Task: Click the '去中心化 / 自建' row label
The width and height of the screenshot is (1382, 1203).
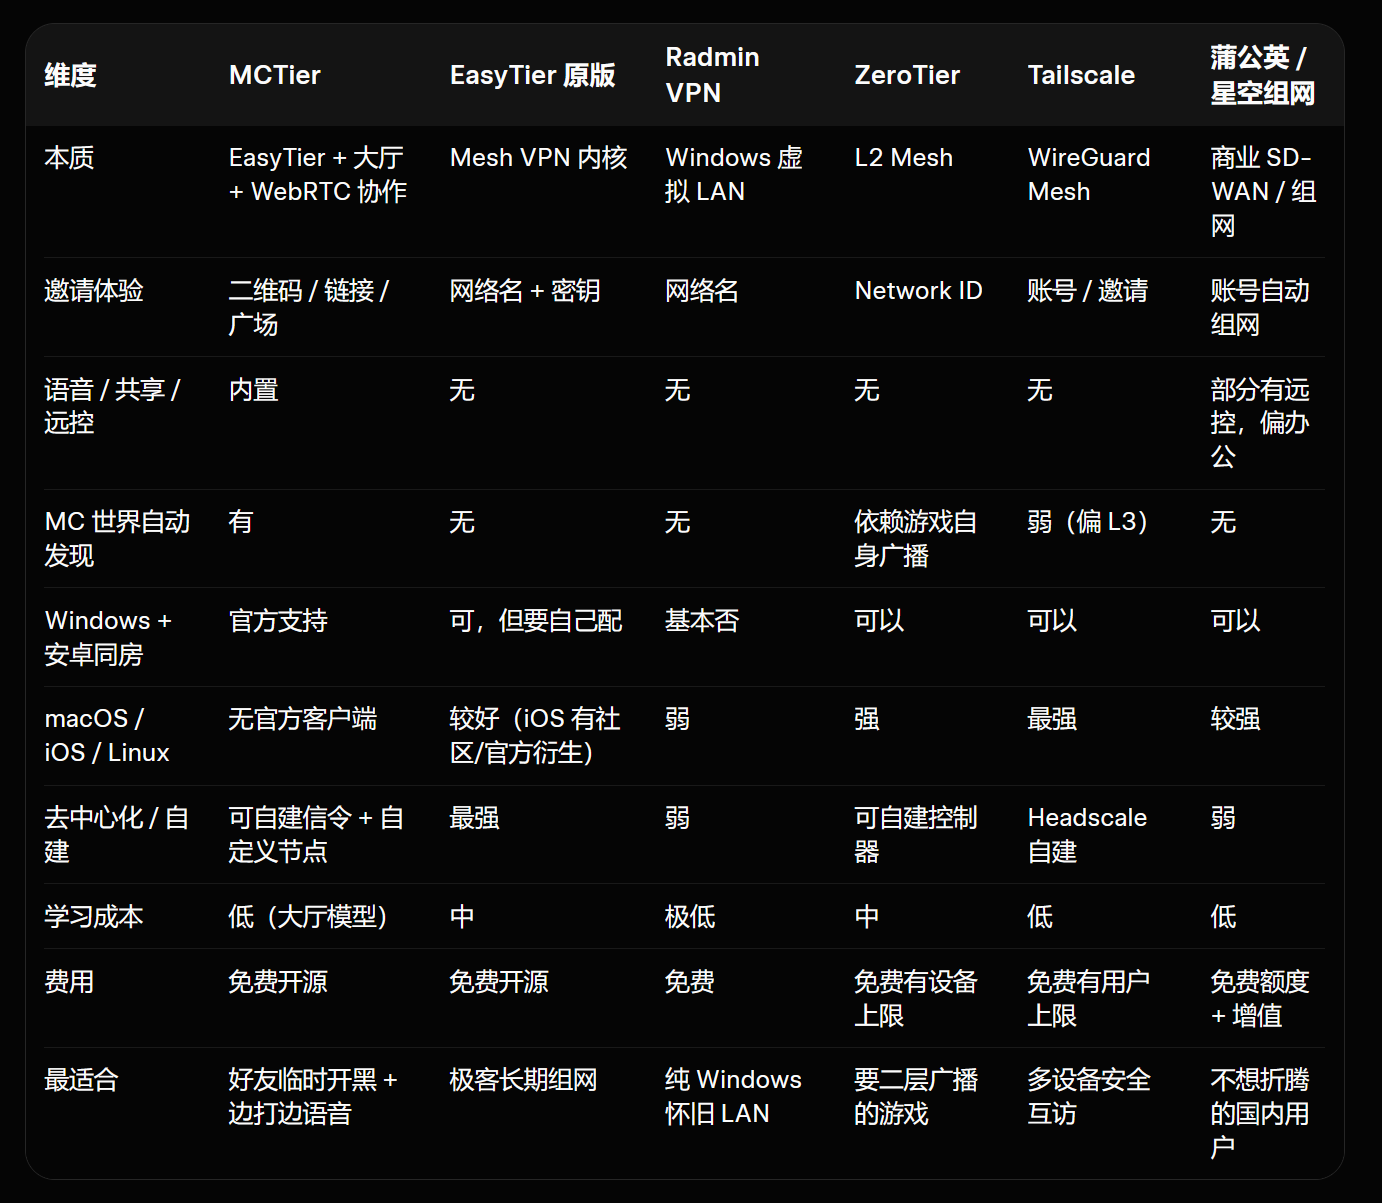Action: 116,835
